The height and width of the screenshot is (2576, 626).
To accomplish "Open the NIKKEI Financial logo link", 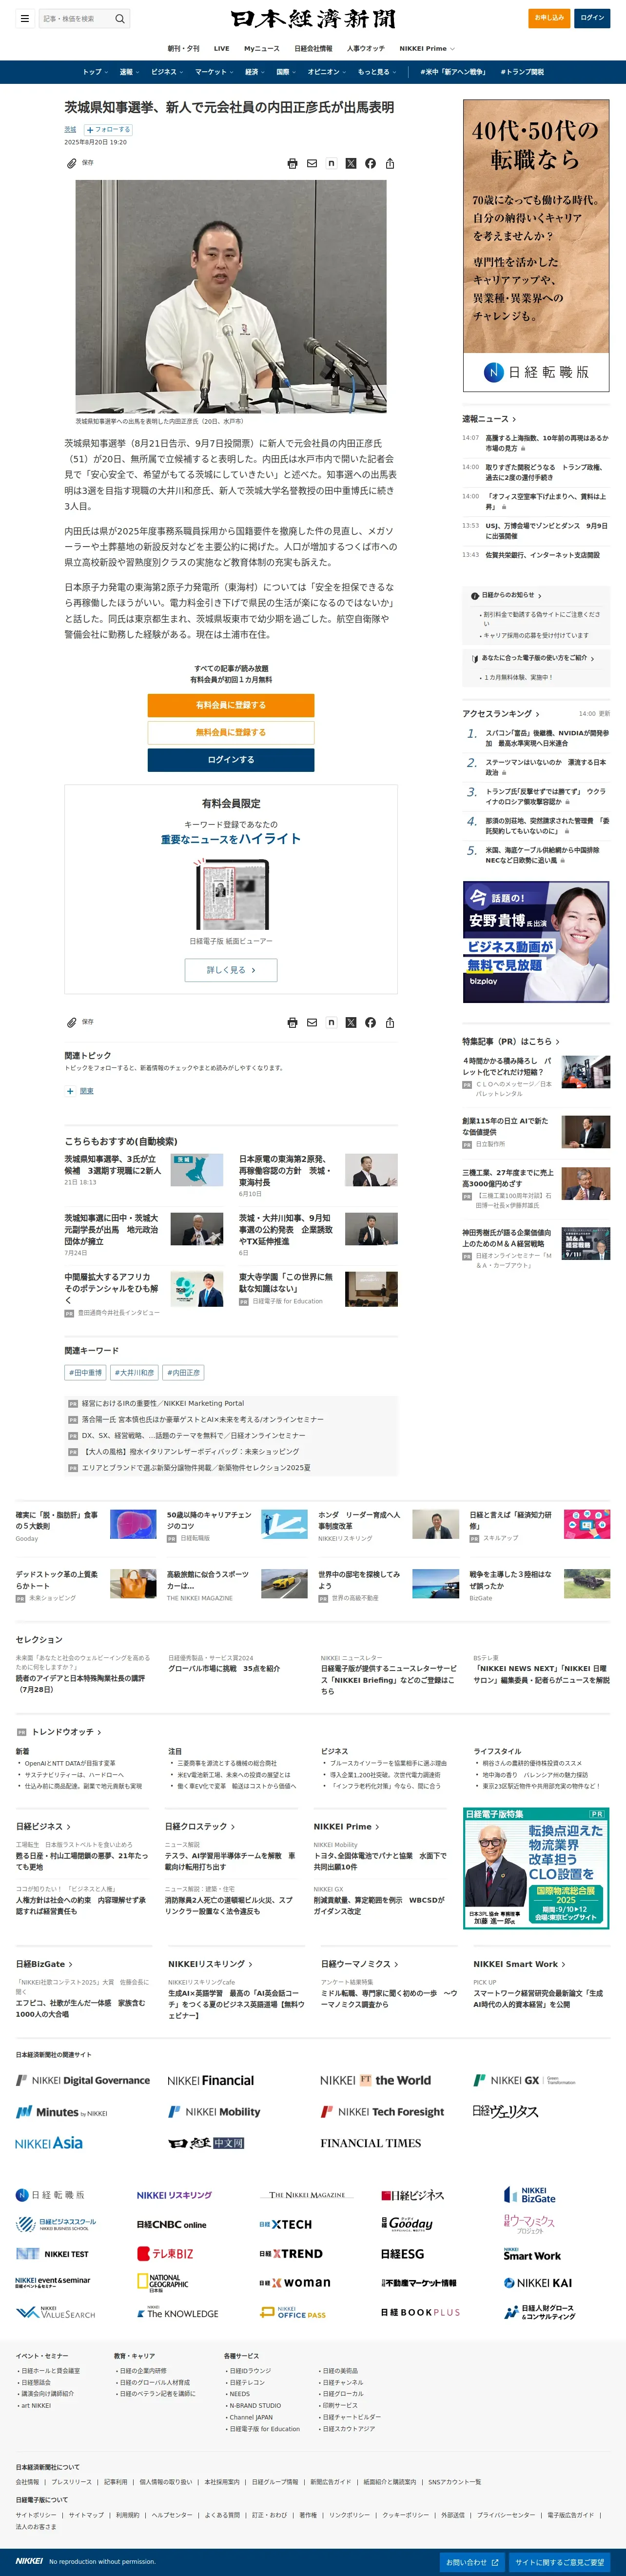I will pos(211,2080).
